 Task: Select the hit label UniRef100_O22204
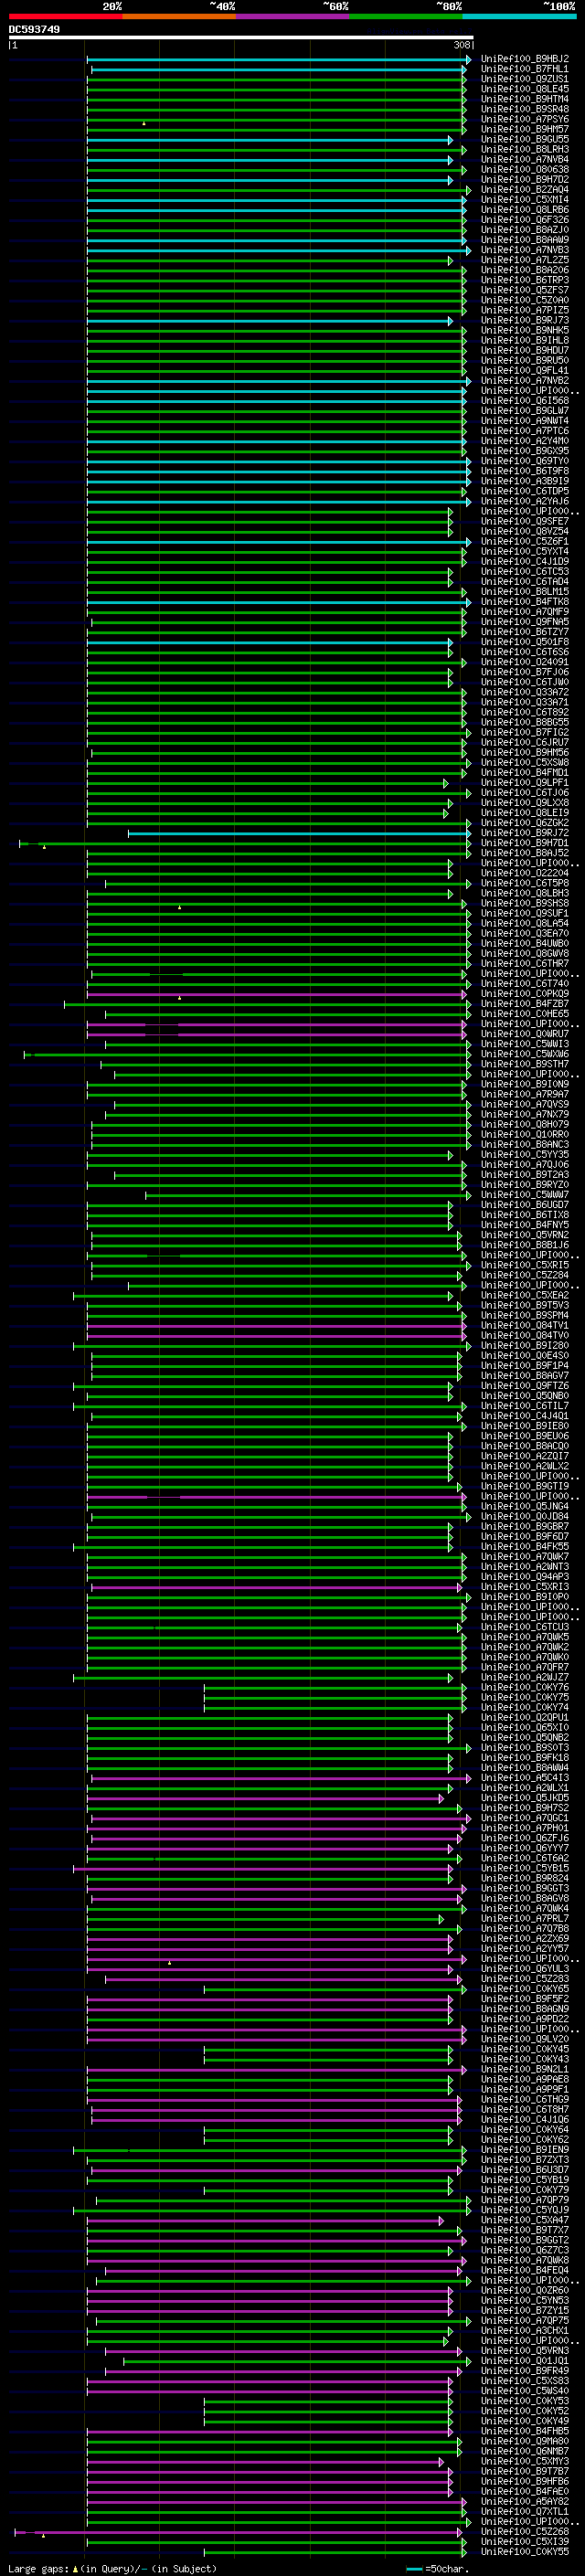coord(525,874)
